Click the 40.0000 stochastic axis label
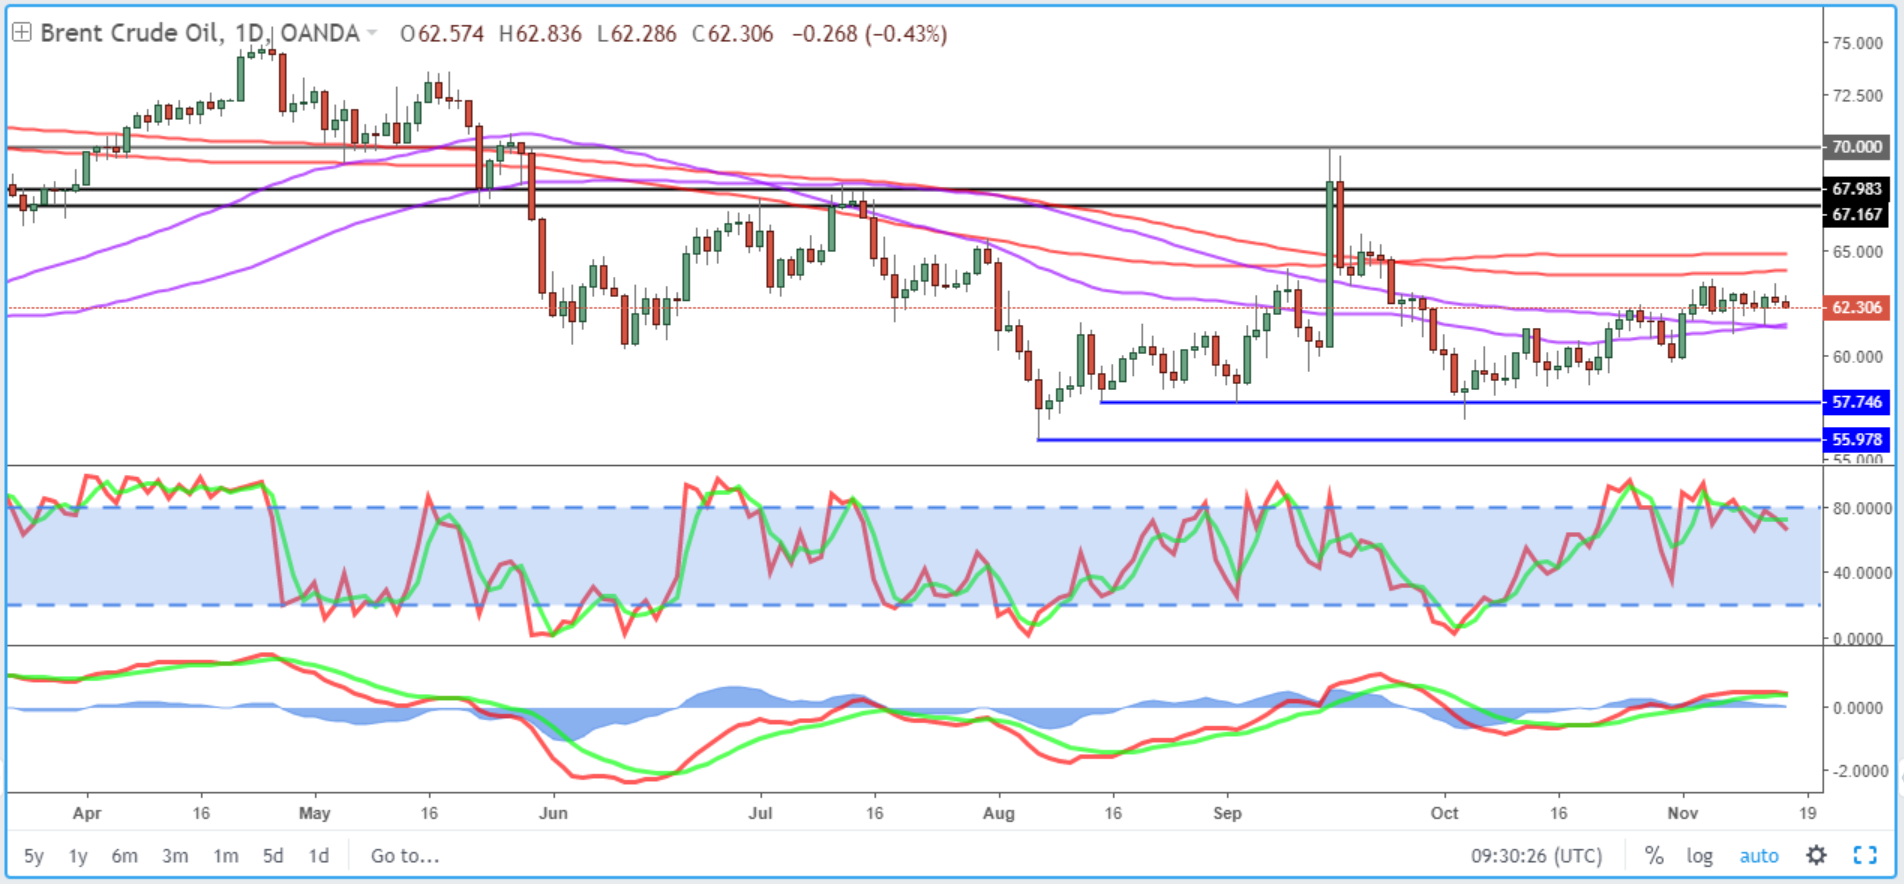 point(1862,573)
